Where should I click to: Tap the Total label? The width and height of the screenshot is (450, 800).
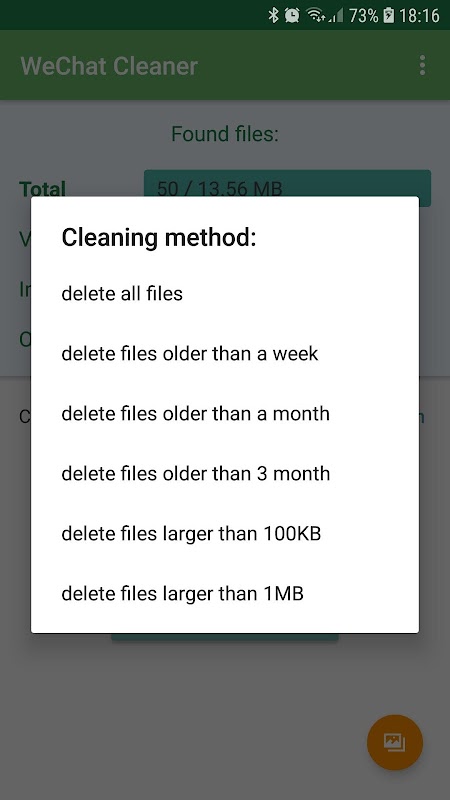coord(42,188)
